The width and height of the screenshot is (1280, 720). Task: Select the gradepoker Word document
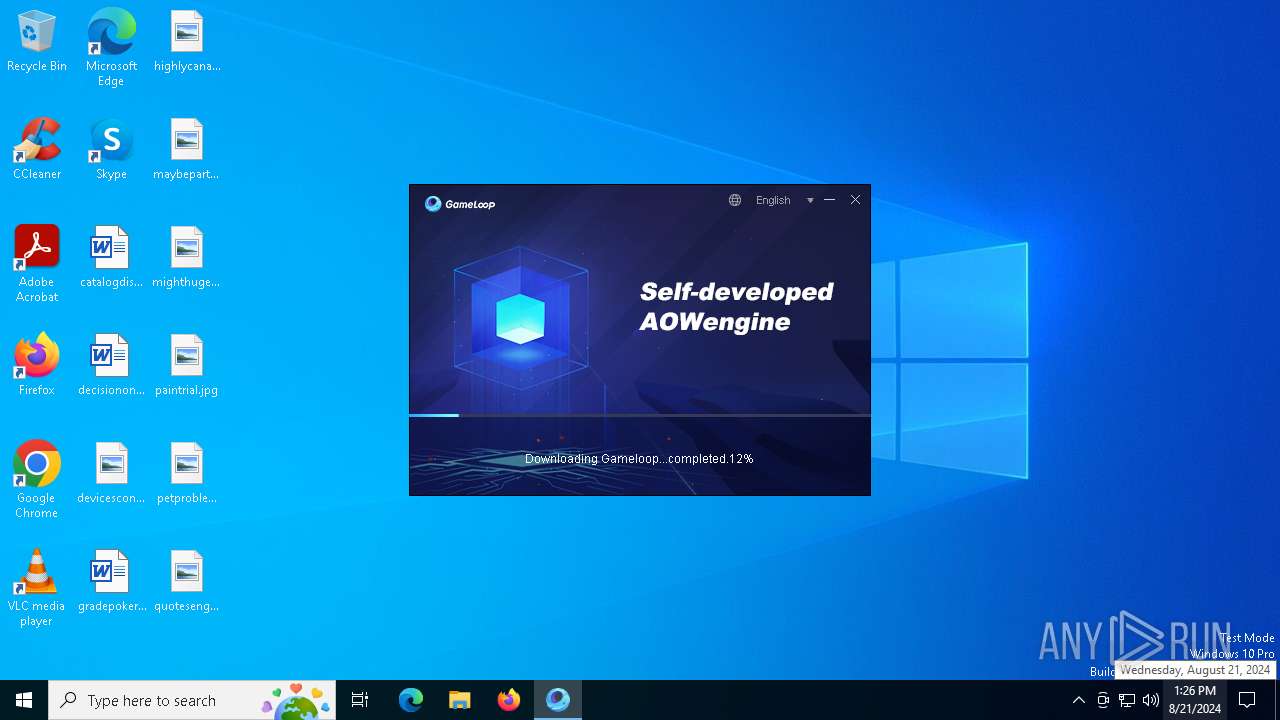click(111, 582)
